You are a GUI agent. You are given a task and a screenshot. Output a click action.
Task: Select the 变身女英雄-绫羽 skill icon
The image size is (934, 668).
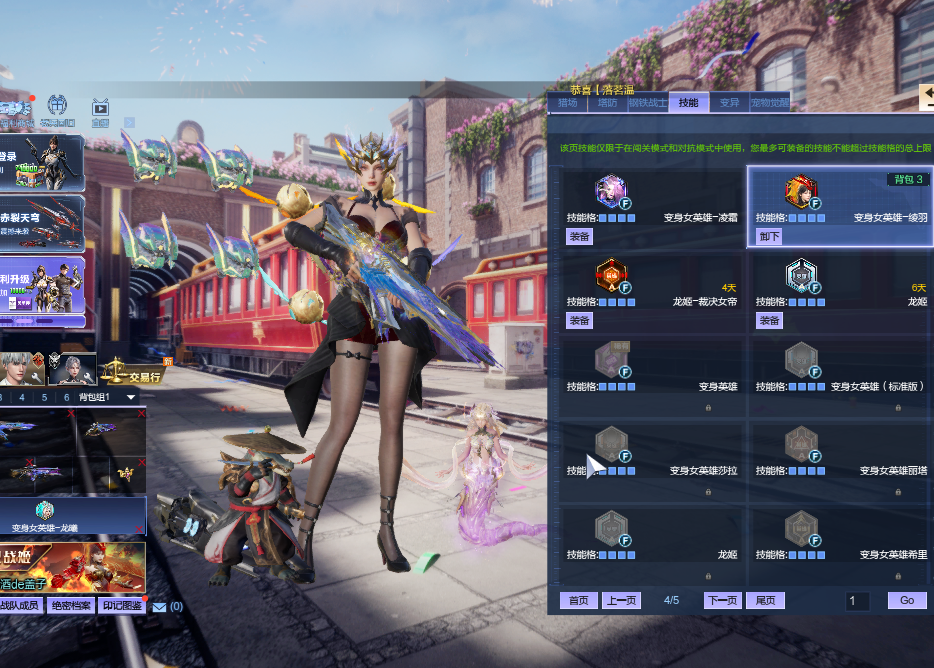801,191
